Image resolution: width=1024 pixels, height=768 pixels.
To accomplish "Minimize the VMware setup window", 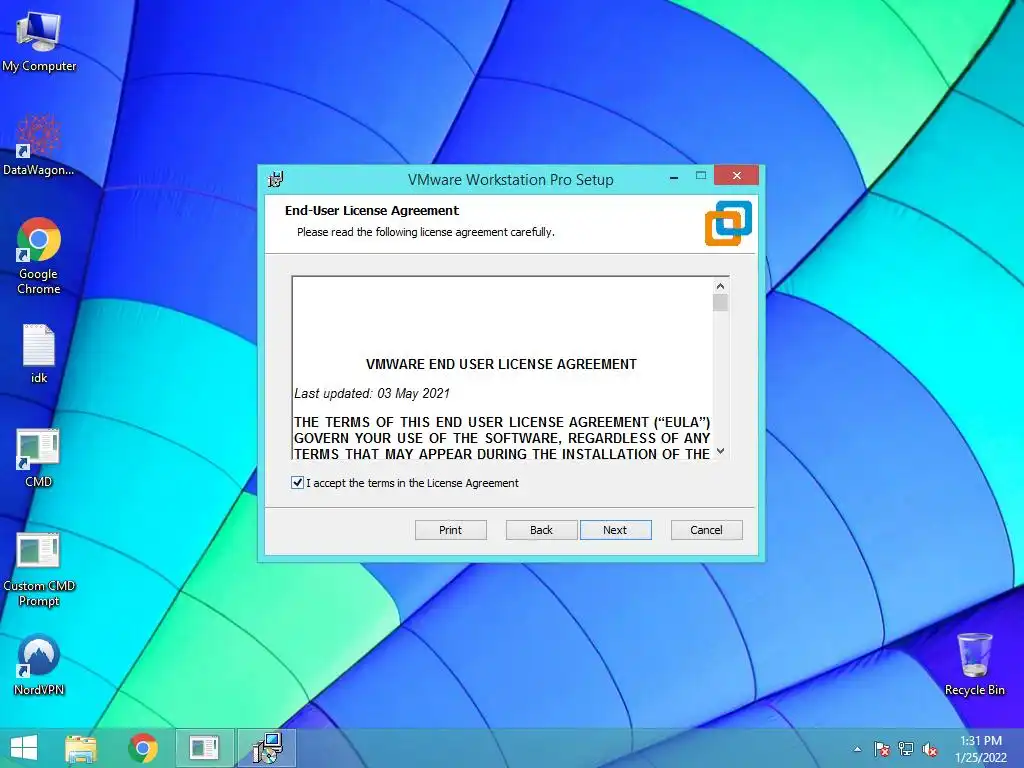I will [x=674, y=177].
